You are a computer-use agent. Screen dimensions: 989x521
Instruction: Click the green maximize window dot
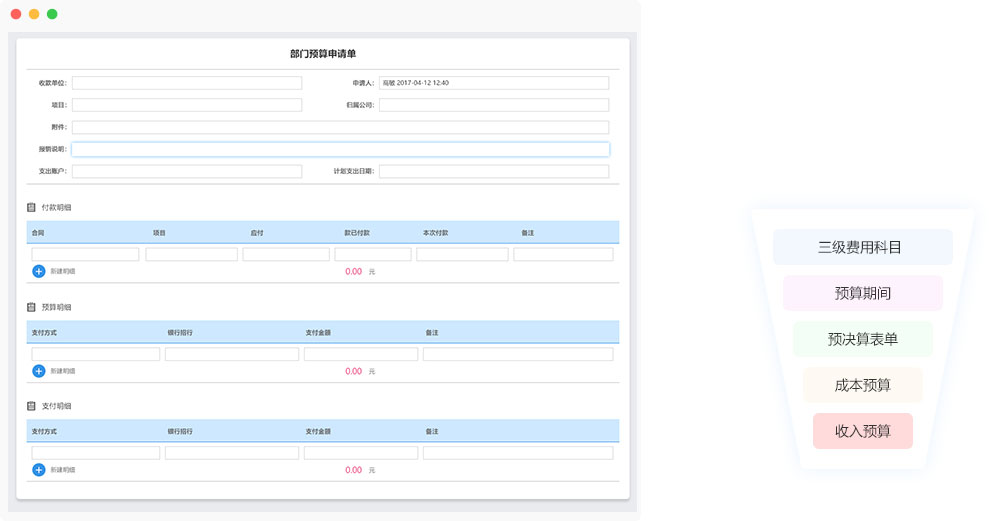52,14
